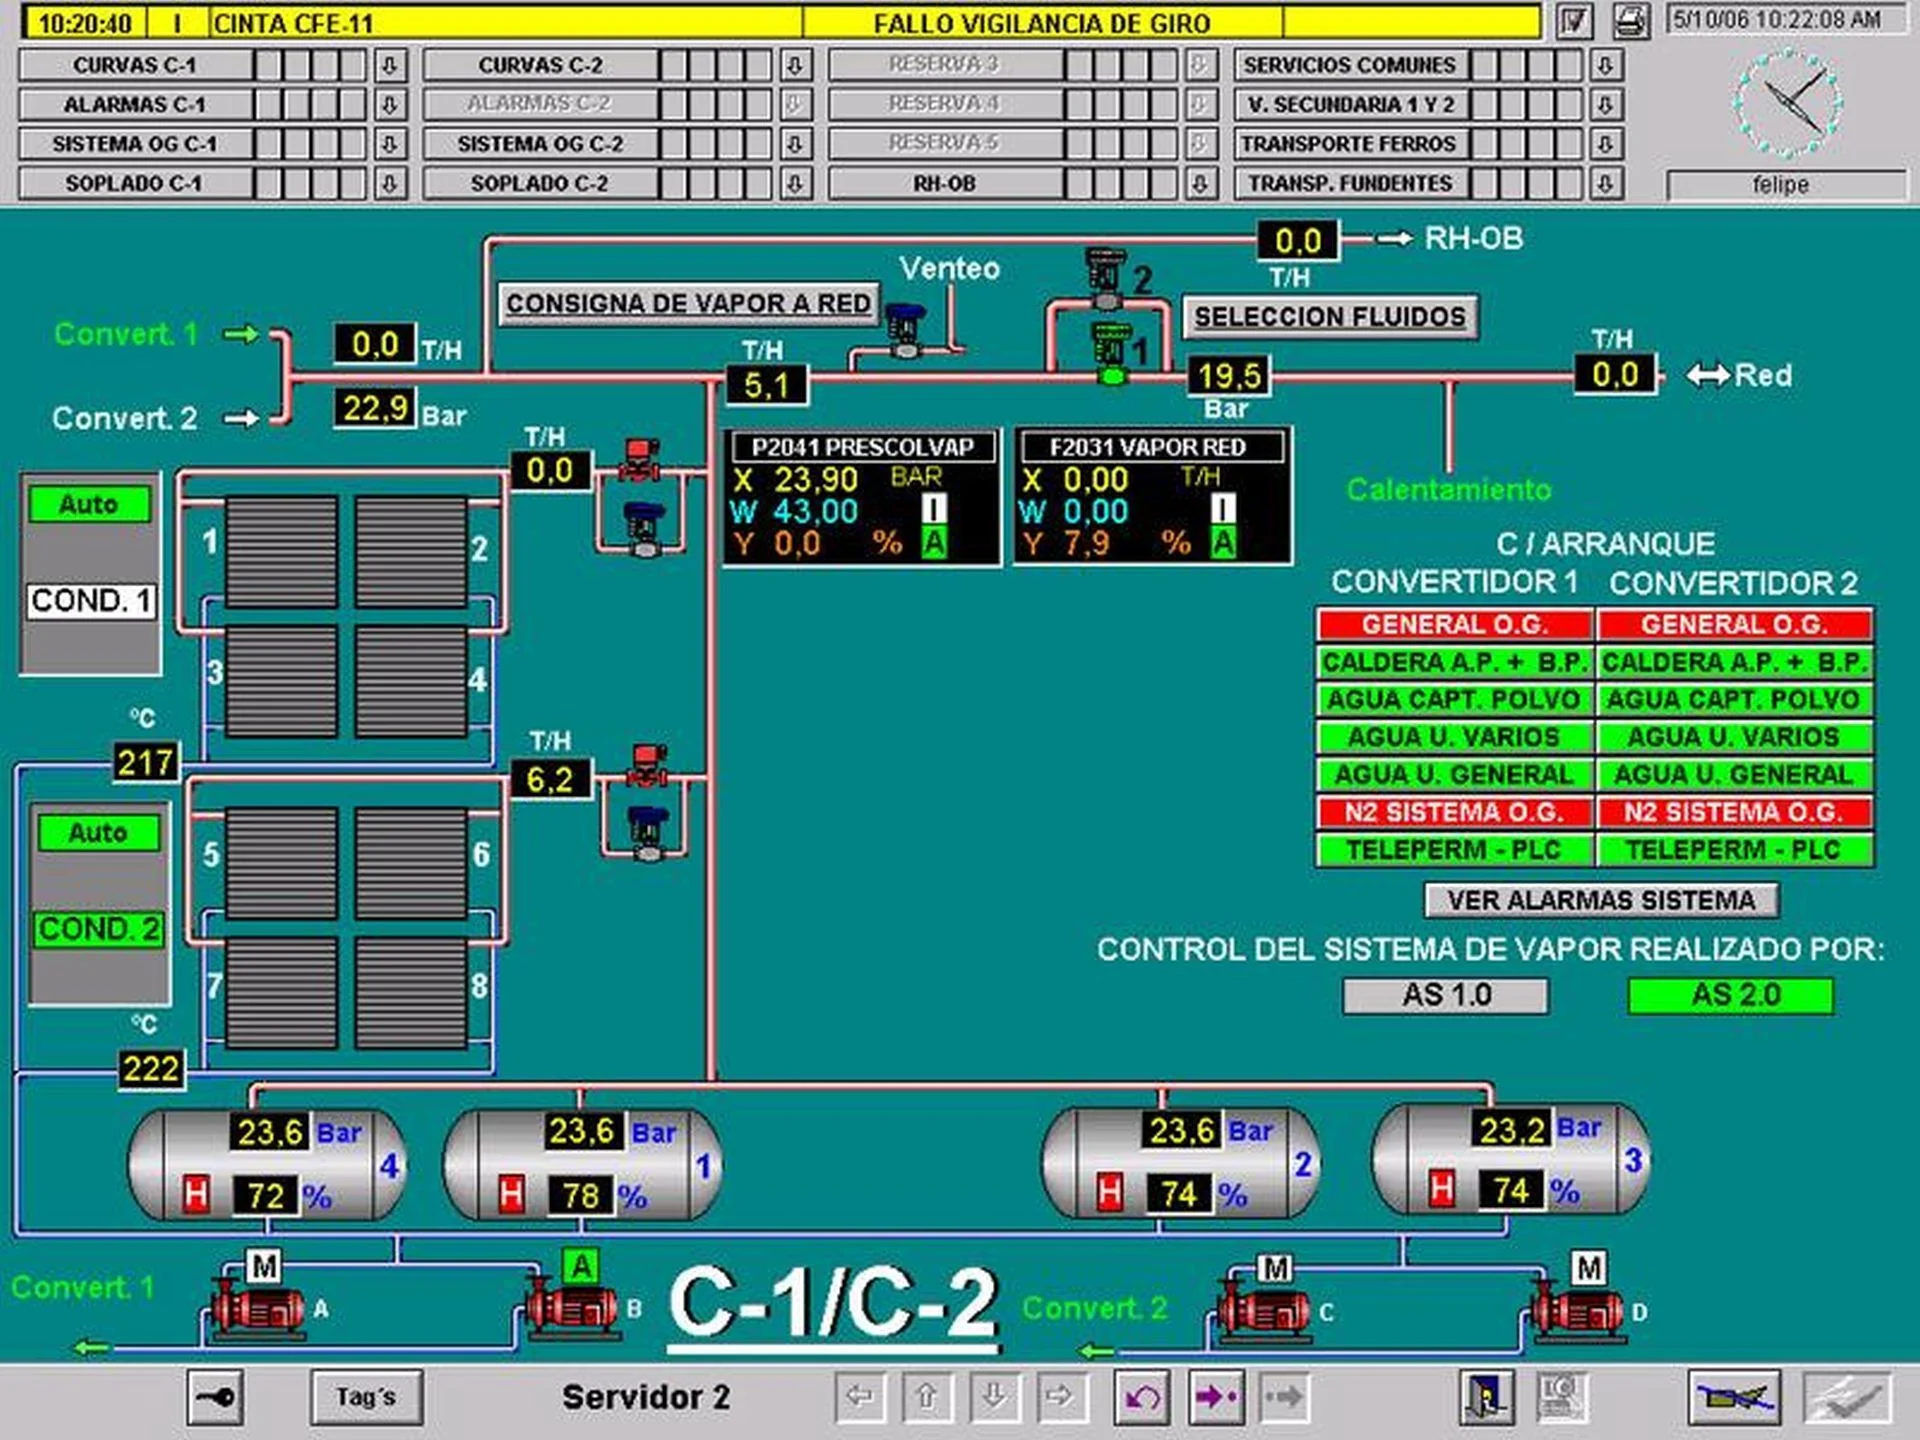
Task: Toggle the A mode indicator on pump B
Action: tap(580, 1268)
